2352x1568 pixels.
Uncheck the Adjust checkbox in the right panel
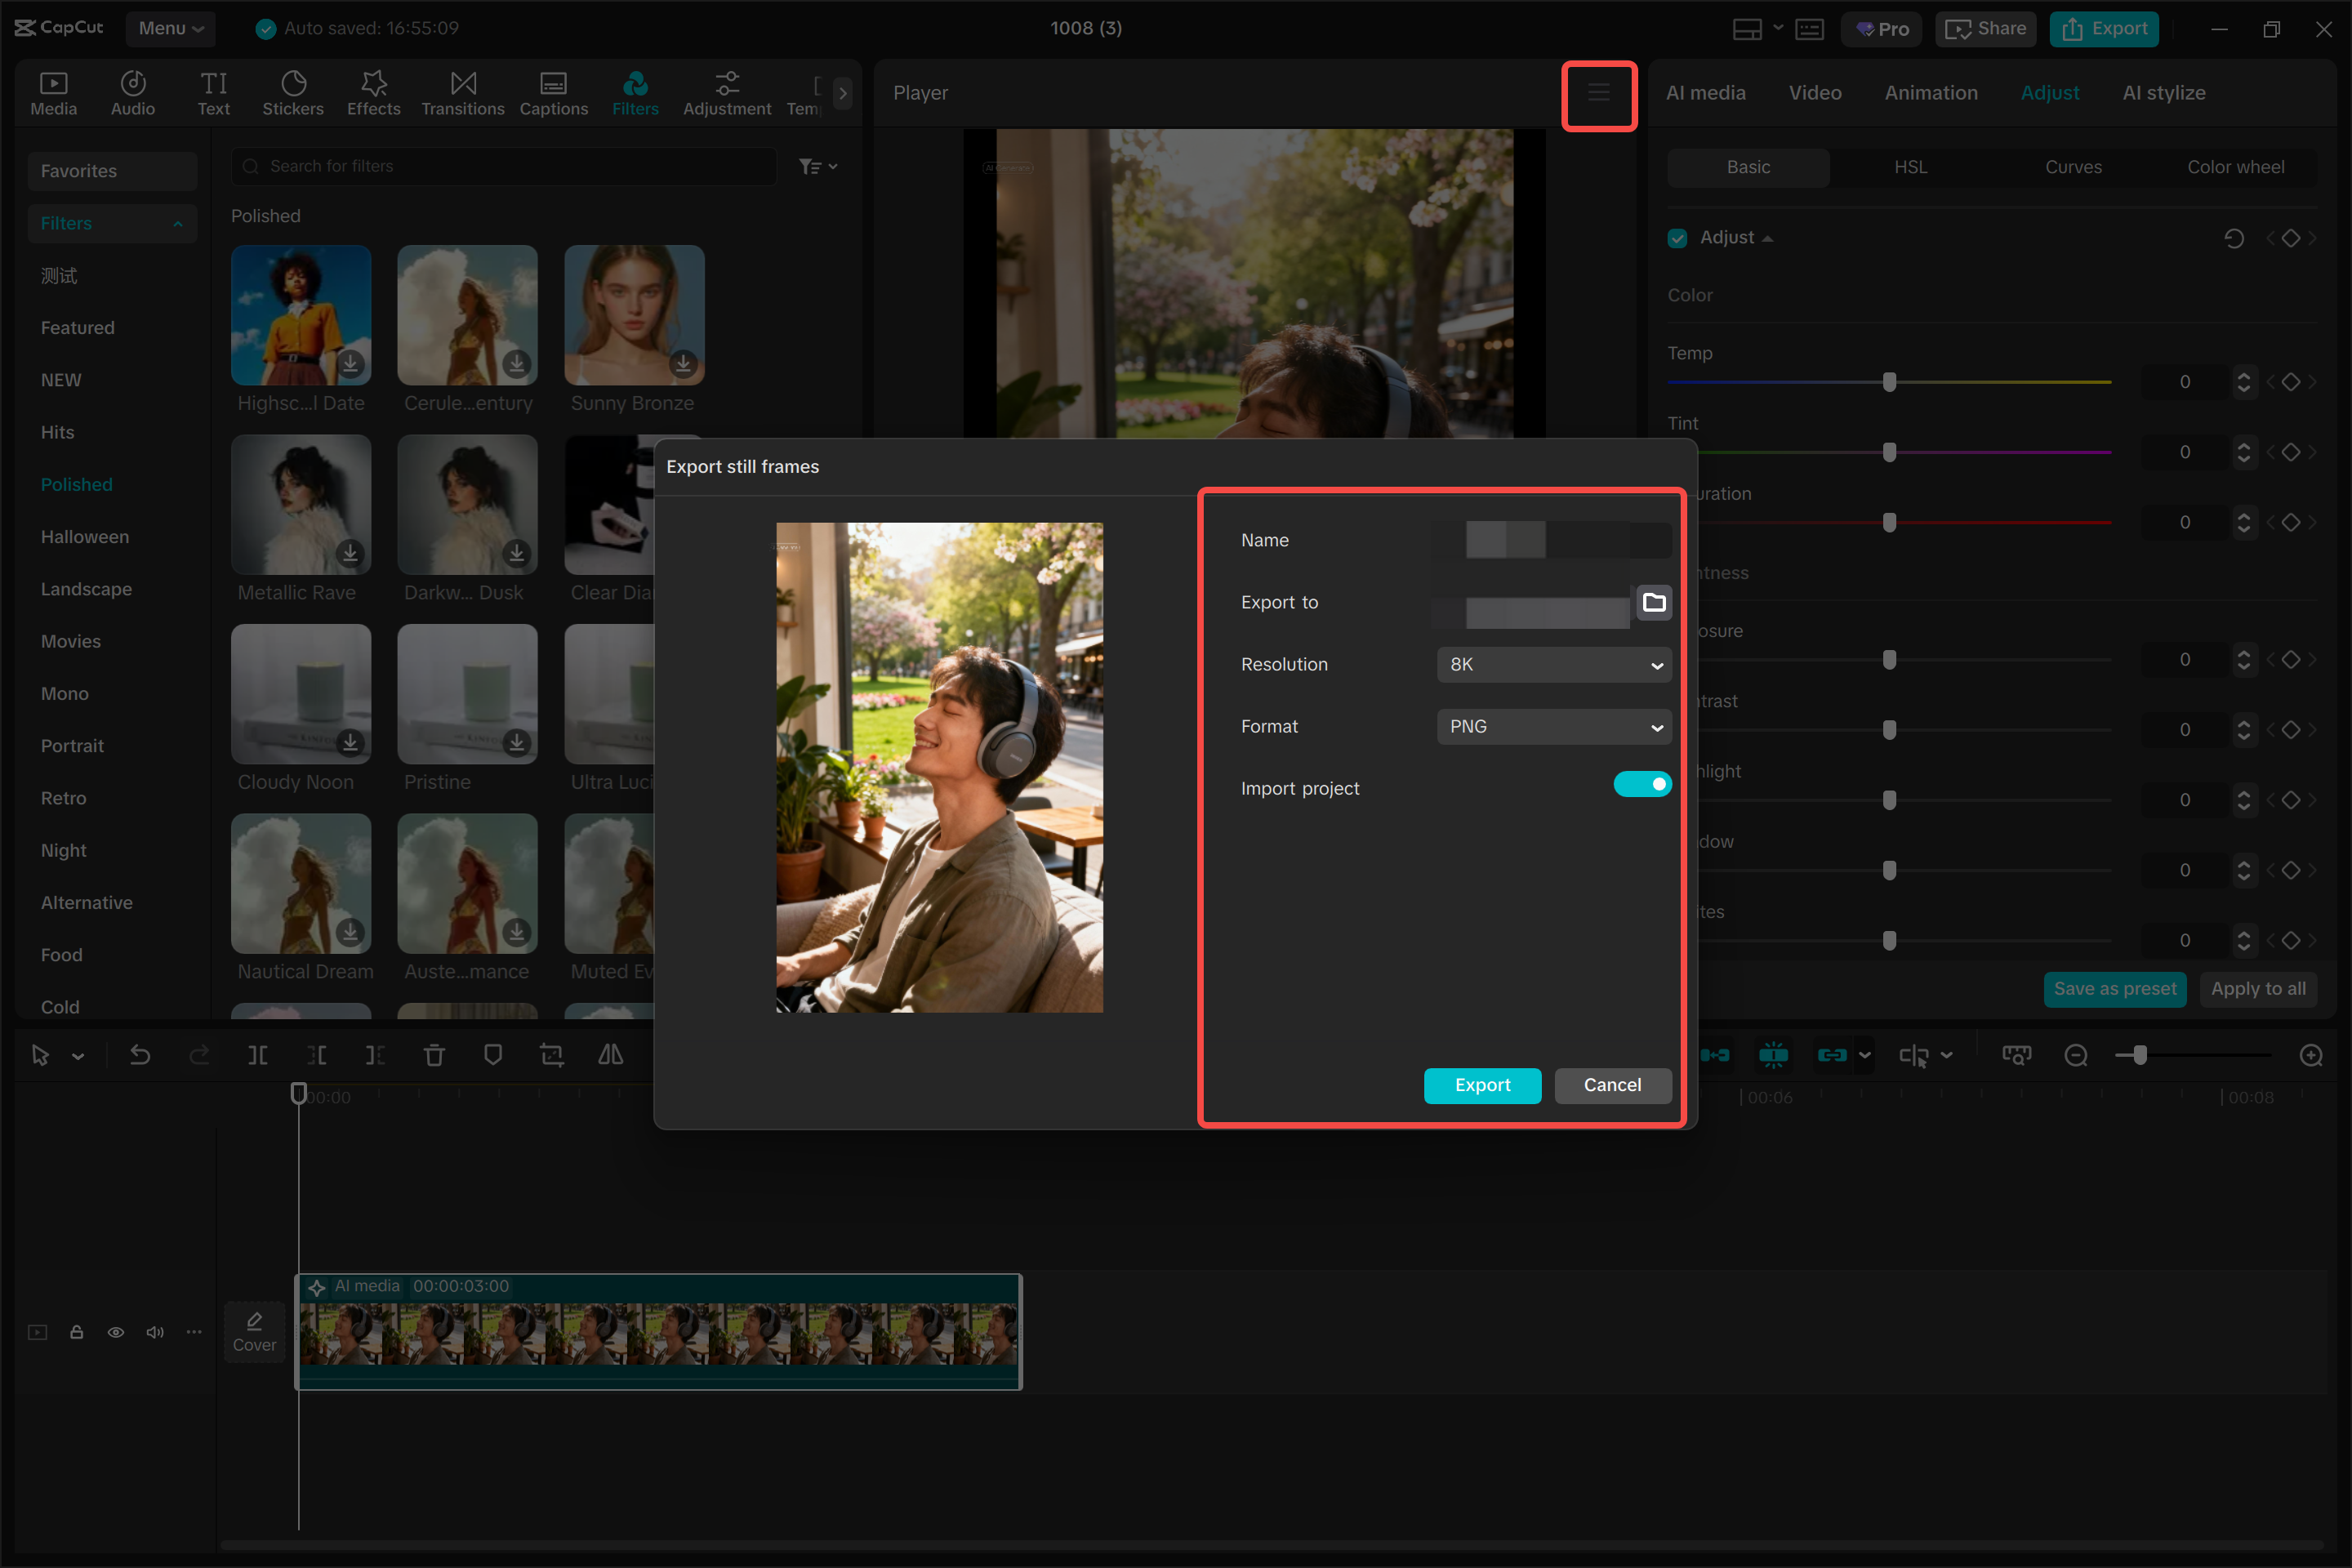pyautogui.click(x=1678, y=238)
